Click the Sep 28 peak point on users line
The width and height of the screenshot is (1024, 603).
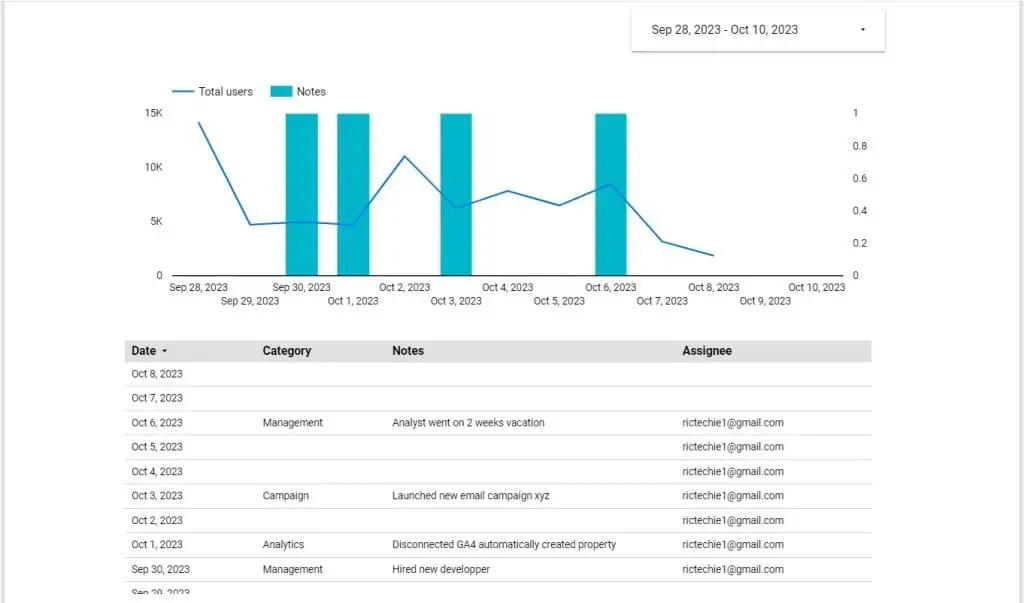coord(199,123)
